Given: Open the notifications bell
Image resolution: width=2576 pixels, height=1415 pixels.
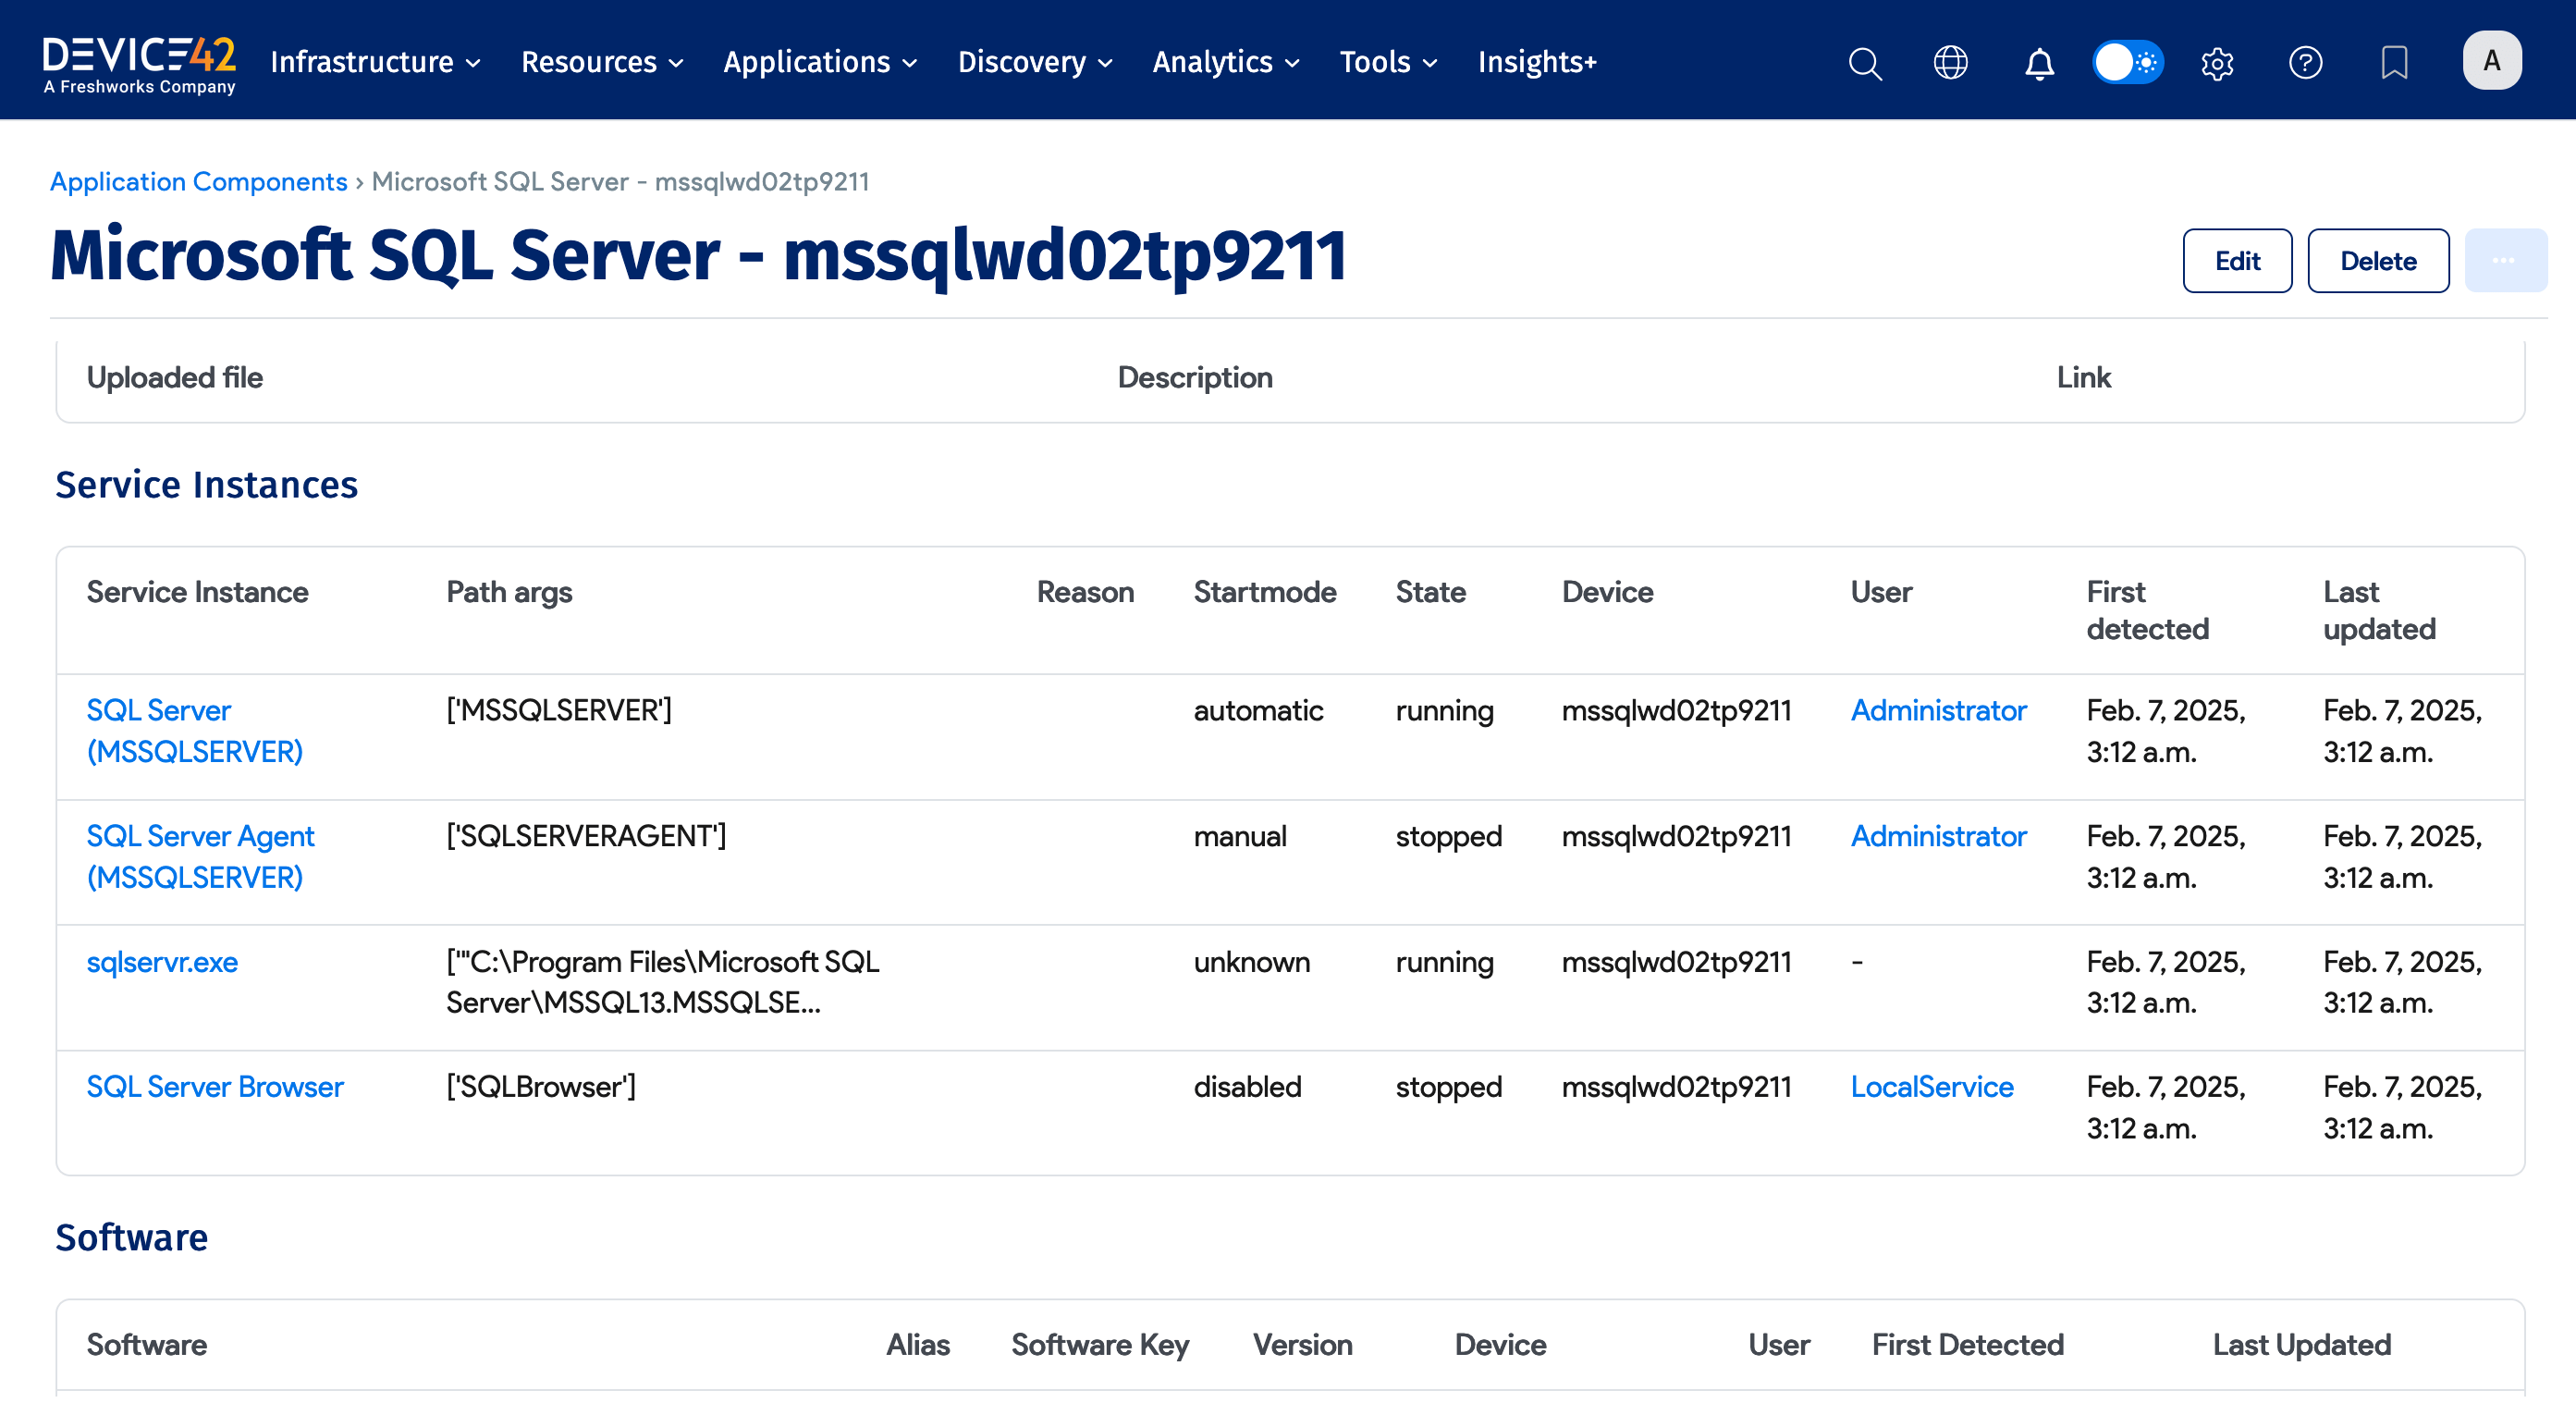Looking at the screenshot, I should (x=2039, y=63).
